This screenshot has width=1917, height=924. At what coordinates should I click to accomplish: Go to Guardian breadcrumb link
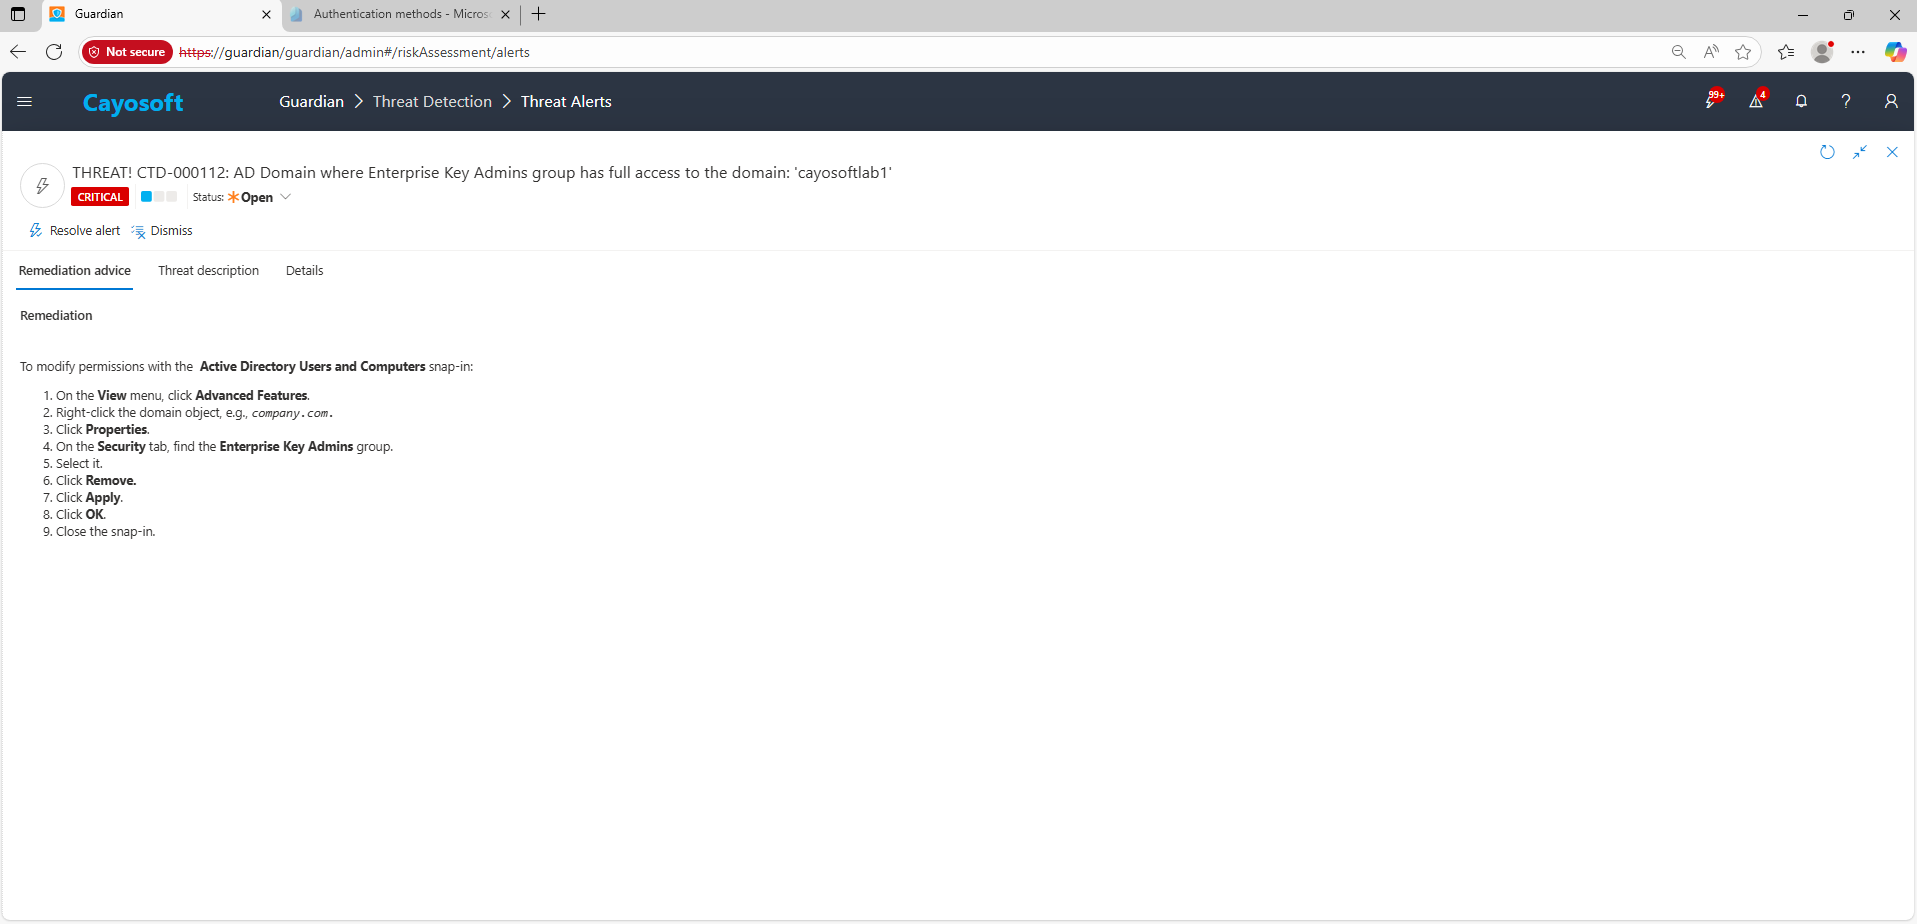tap(311, 102)
